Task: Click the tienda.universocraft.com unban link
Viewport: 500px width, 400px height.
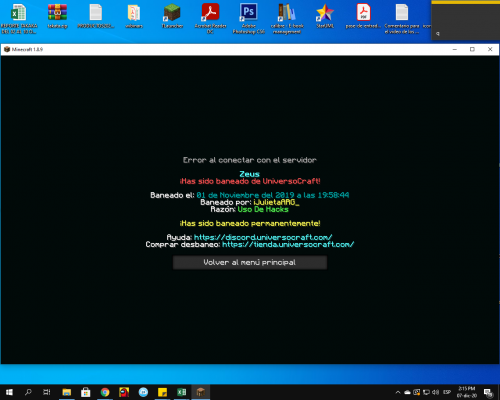Action: point(288,244)
